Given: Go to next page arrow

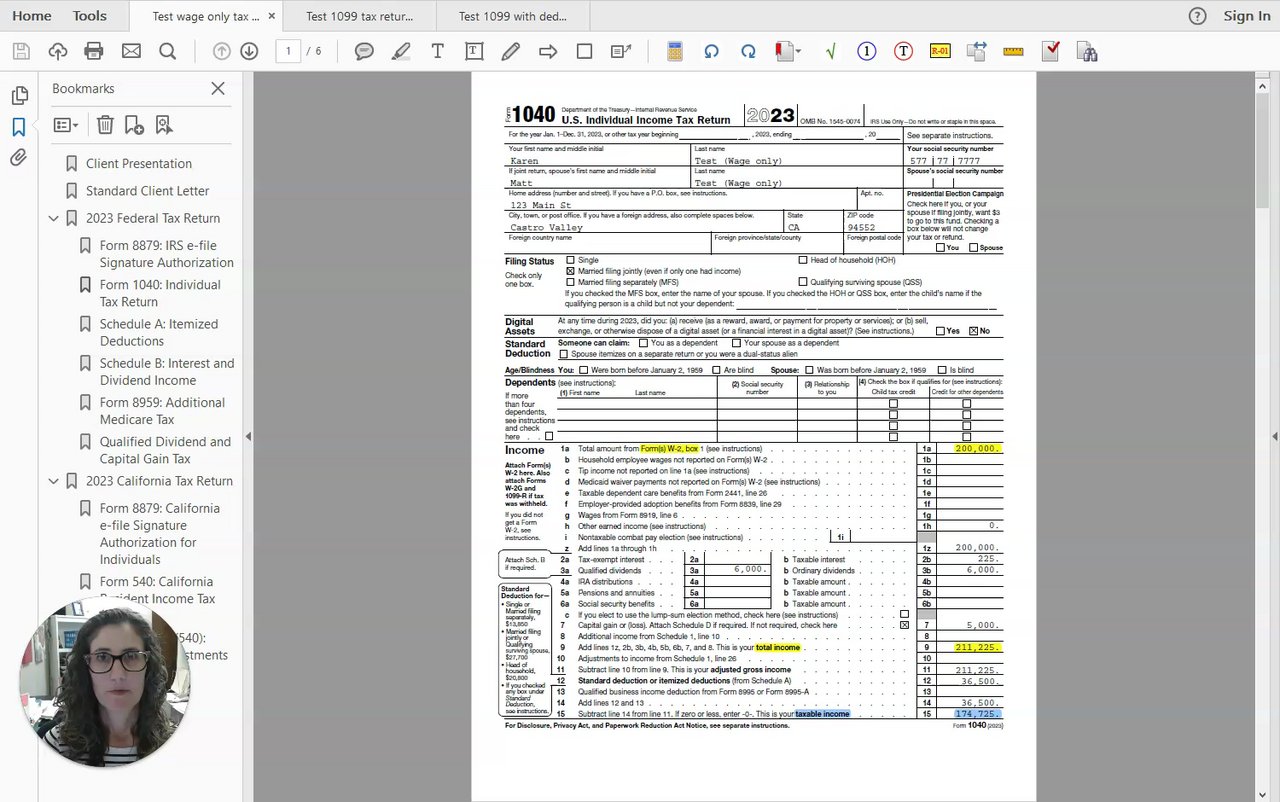Looking at the screenshot, I should pyautogui.click(x=249, y=51).
